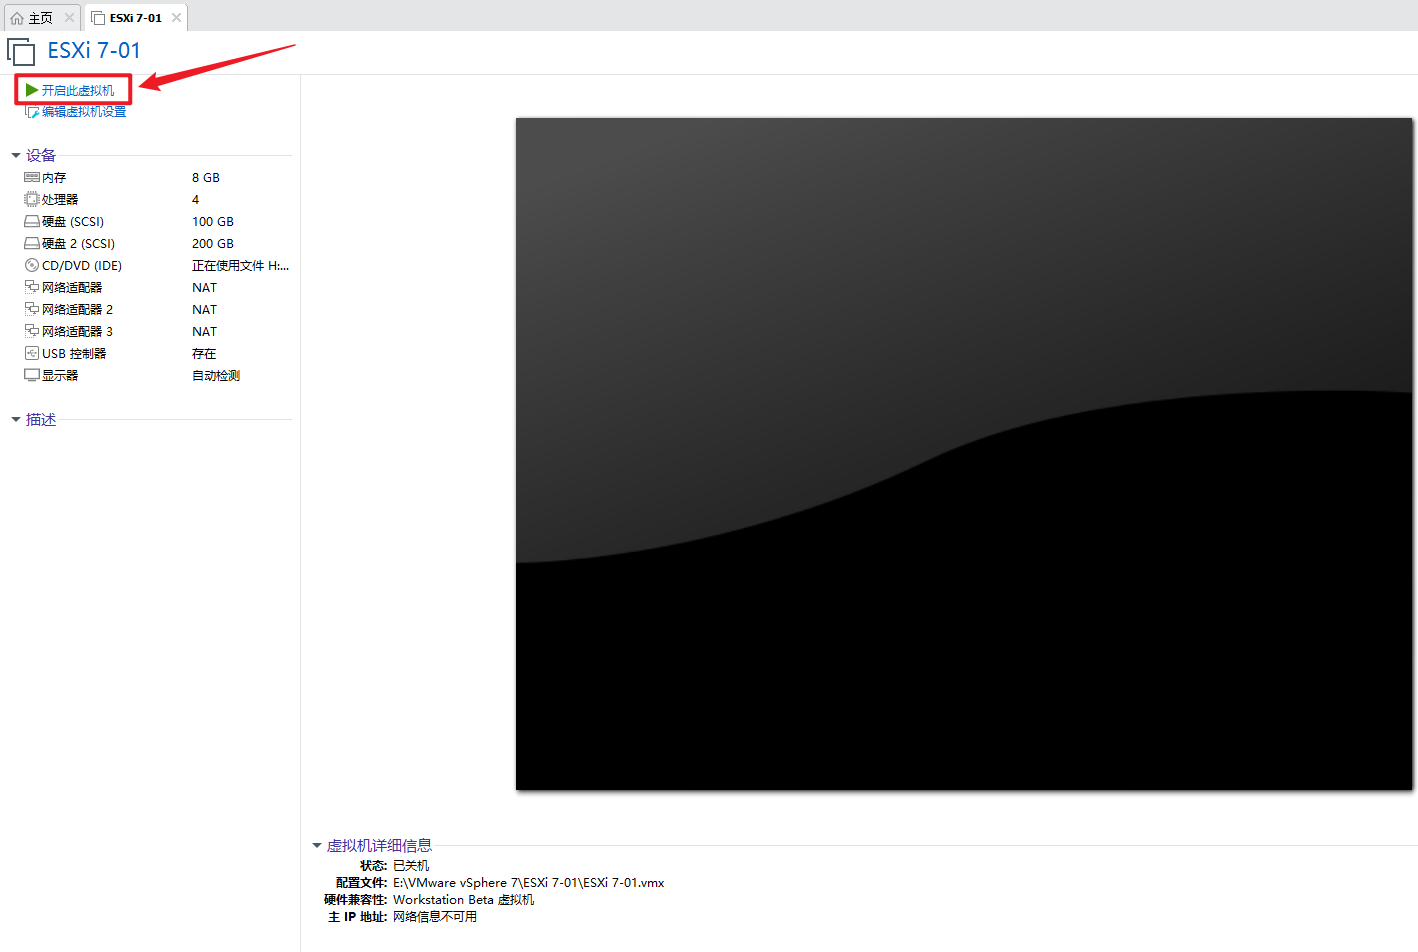Viewport: 1418px width, 952px height.
Task: Select the 网络适配器 device label
Action: coord(72,288)
